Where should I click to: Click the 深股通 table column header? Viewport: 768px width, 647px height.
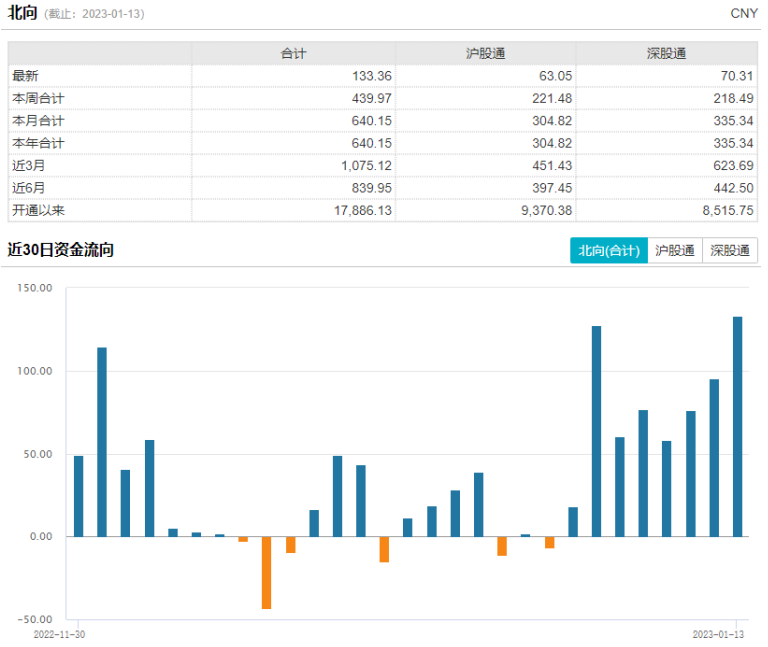coord(666,53)
